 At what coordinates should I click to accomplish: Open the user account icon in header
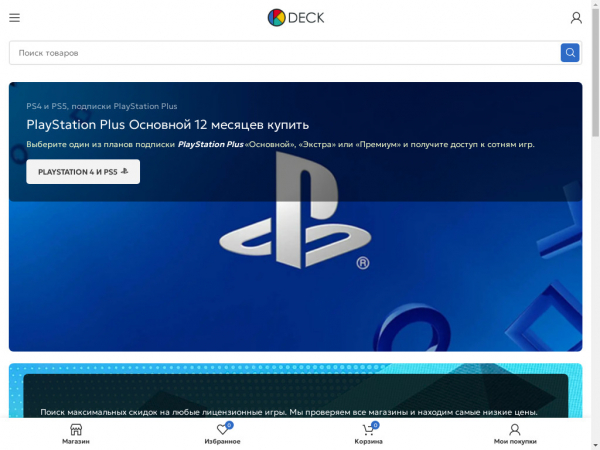coord(576,17)
